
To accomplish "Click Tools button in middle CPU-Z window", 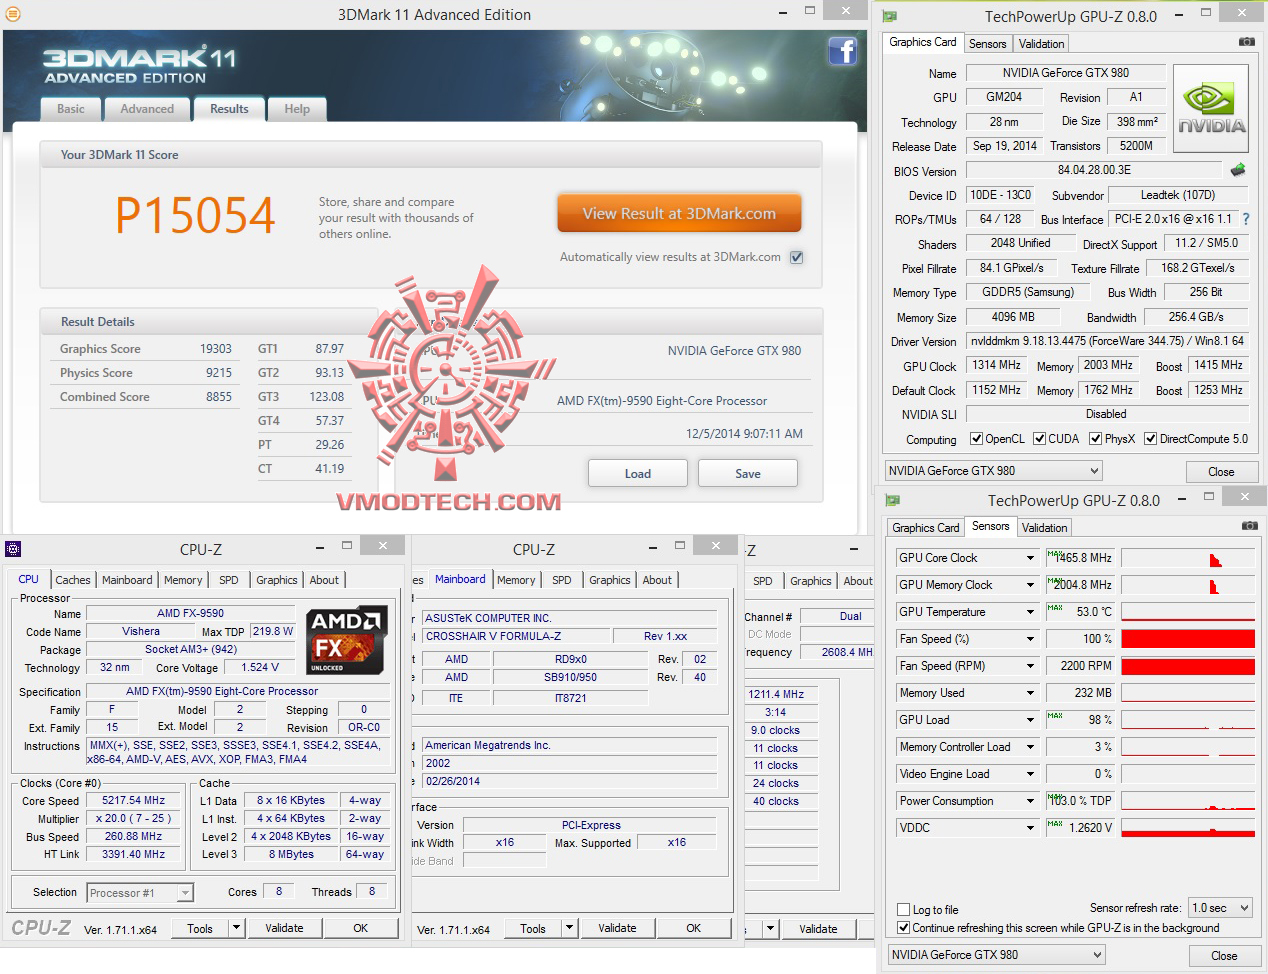I will point(533,928).
